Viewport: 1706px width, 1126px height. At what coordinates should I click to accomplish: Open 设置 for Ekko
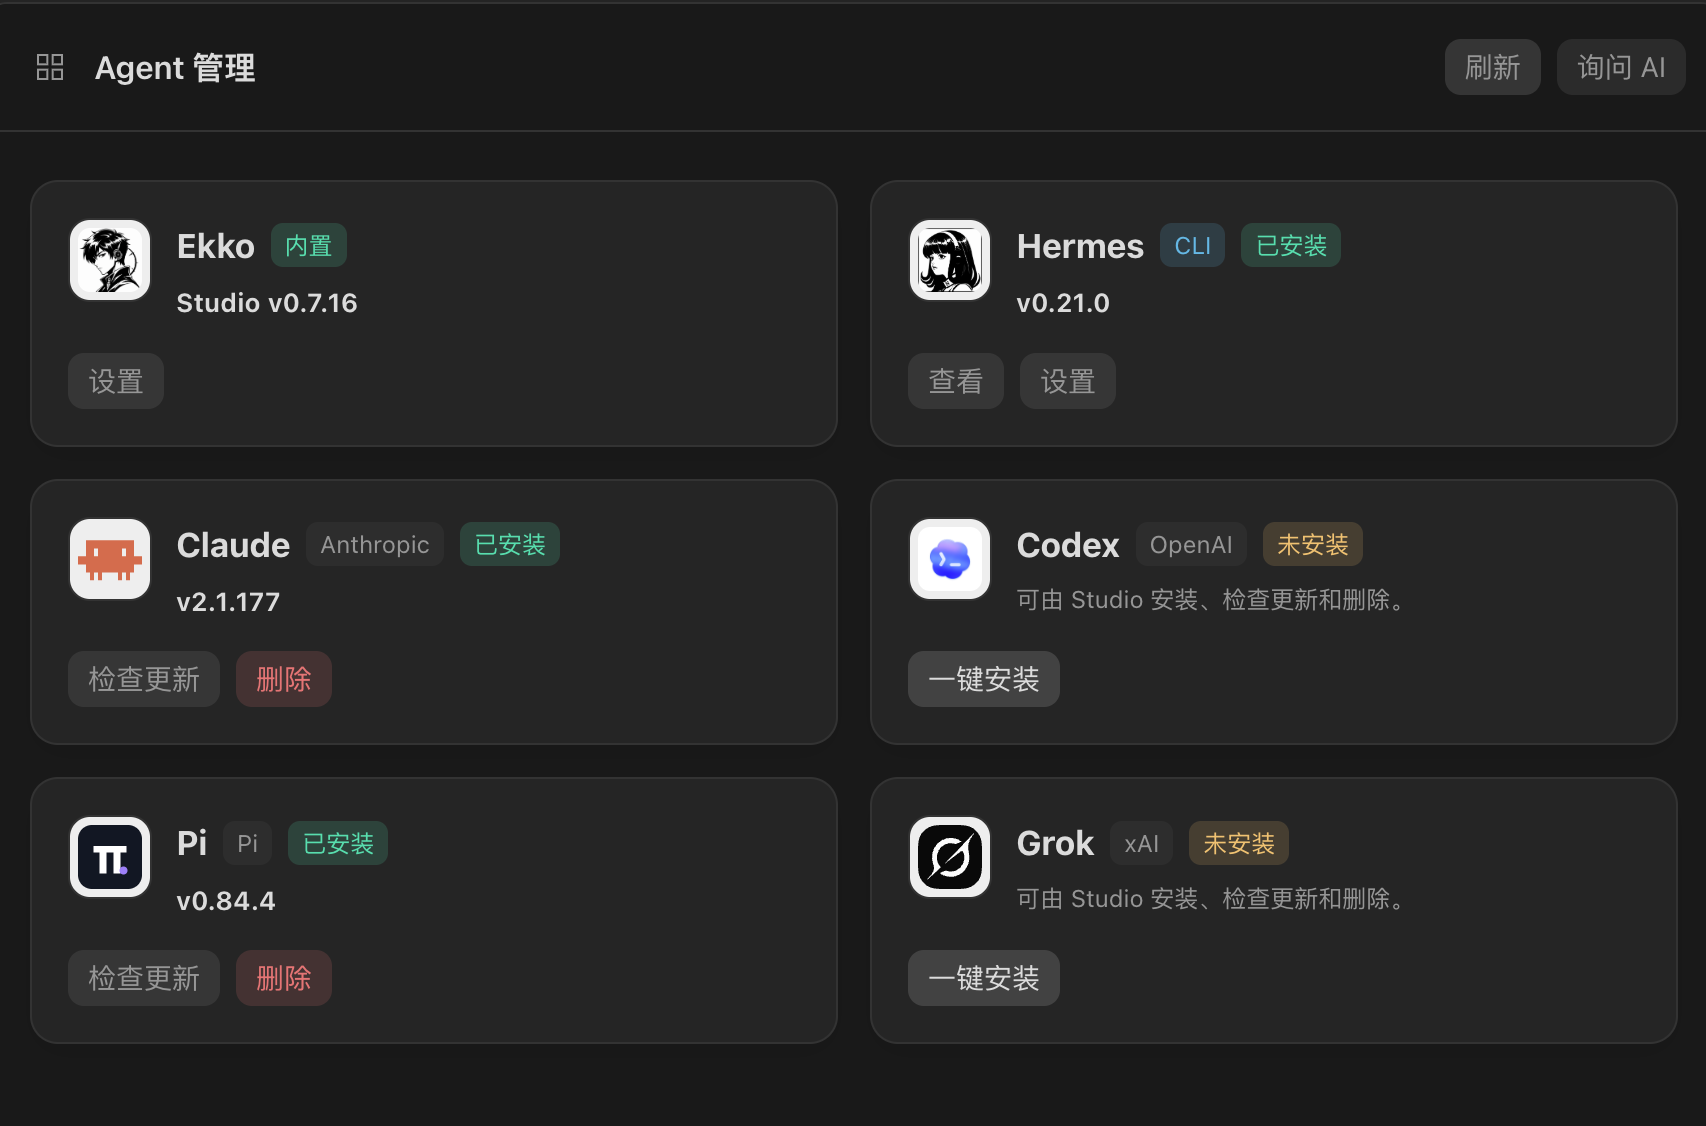click(x=116, y=381)
